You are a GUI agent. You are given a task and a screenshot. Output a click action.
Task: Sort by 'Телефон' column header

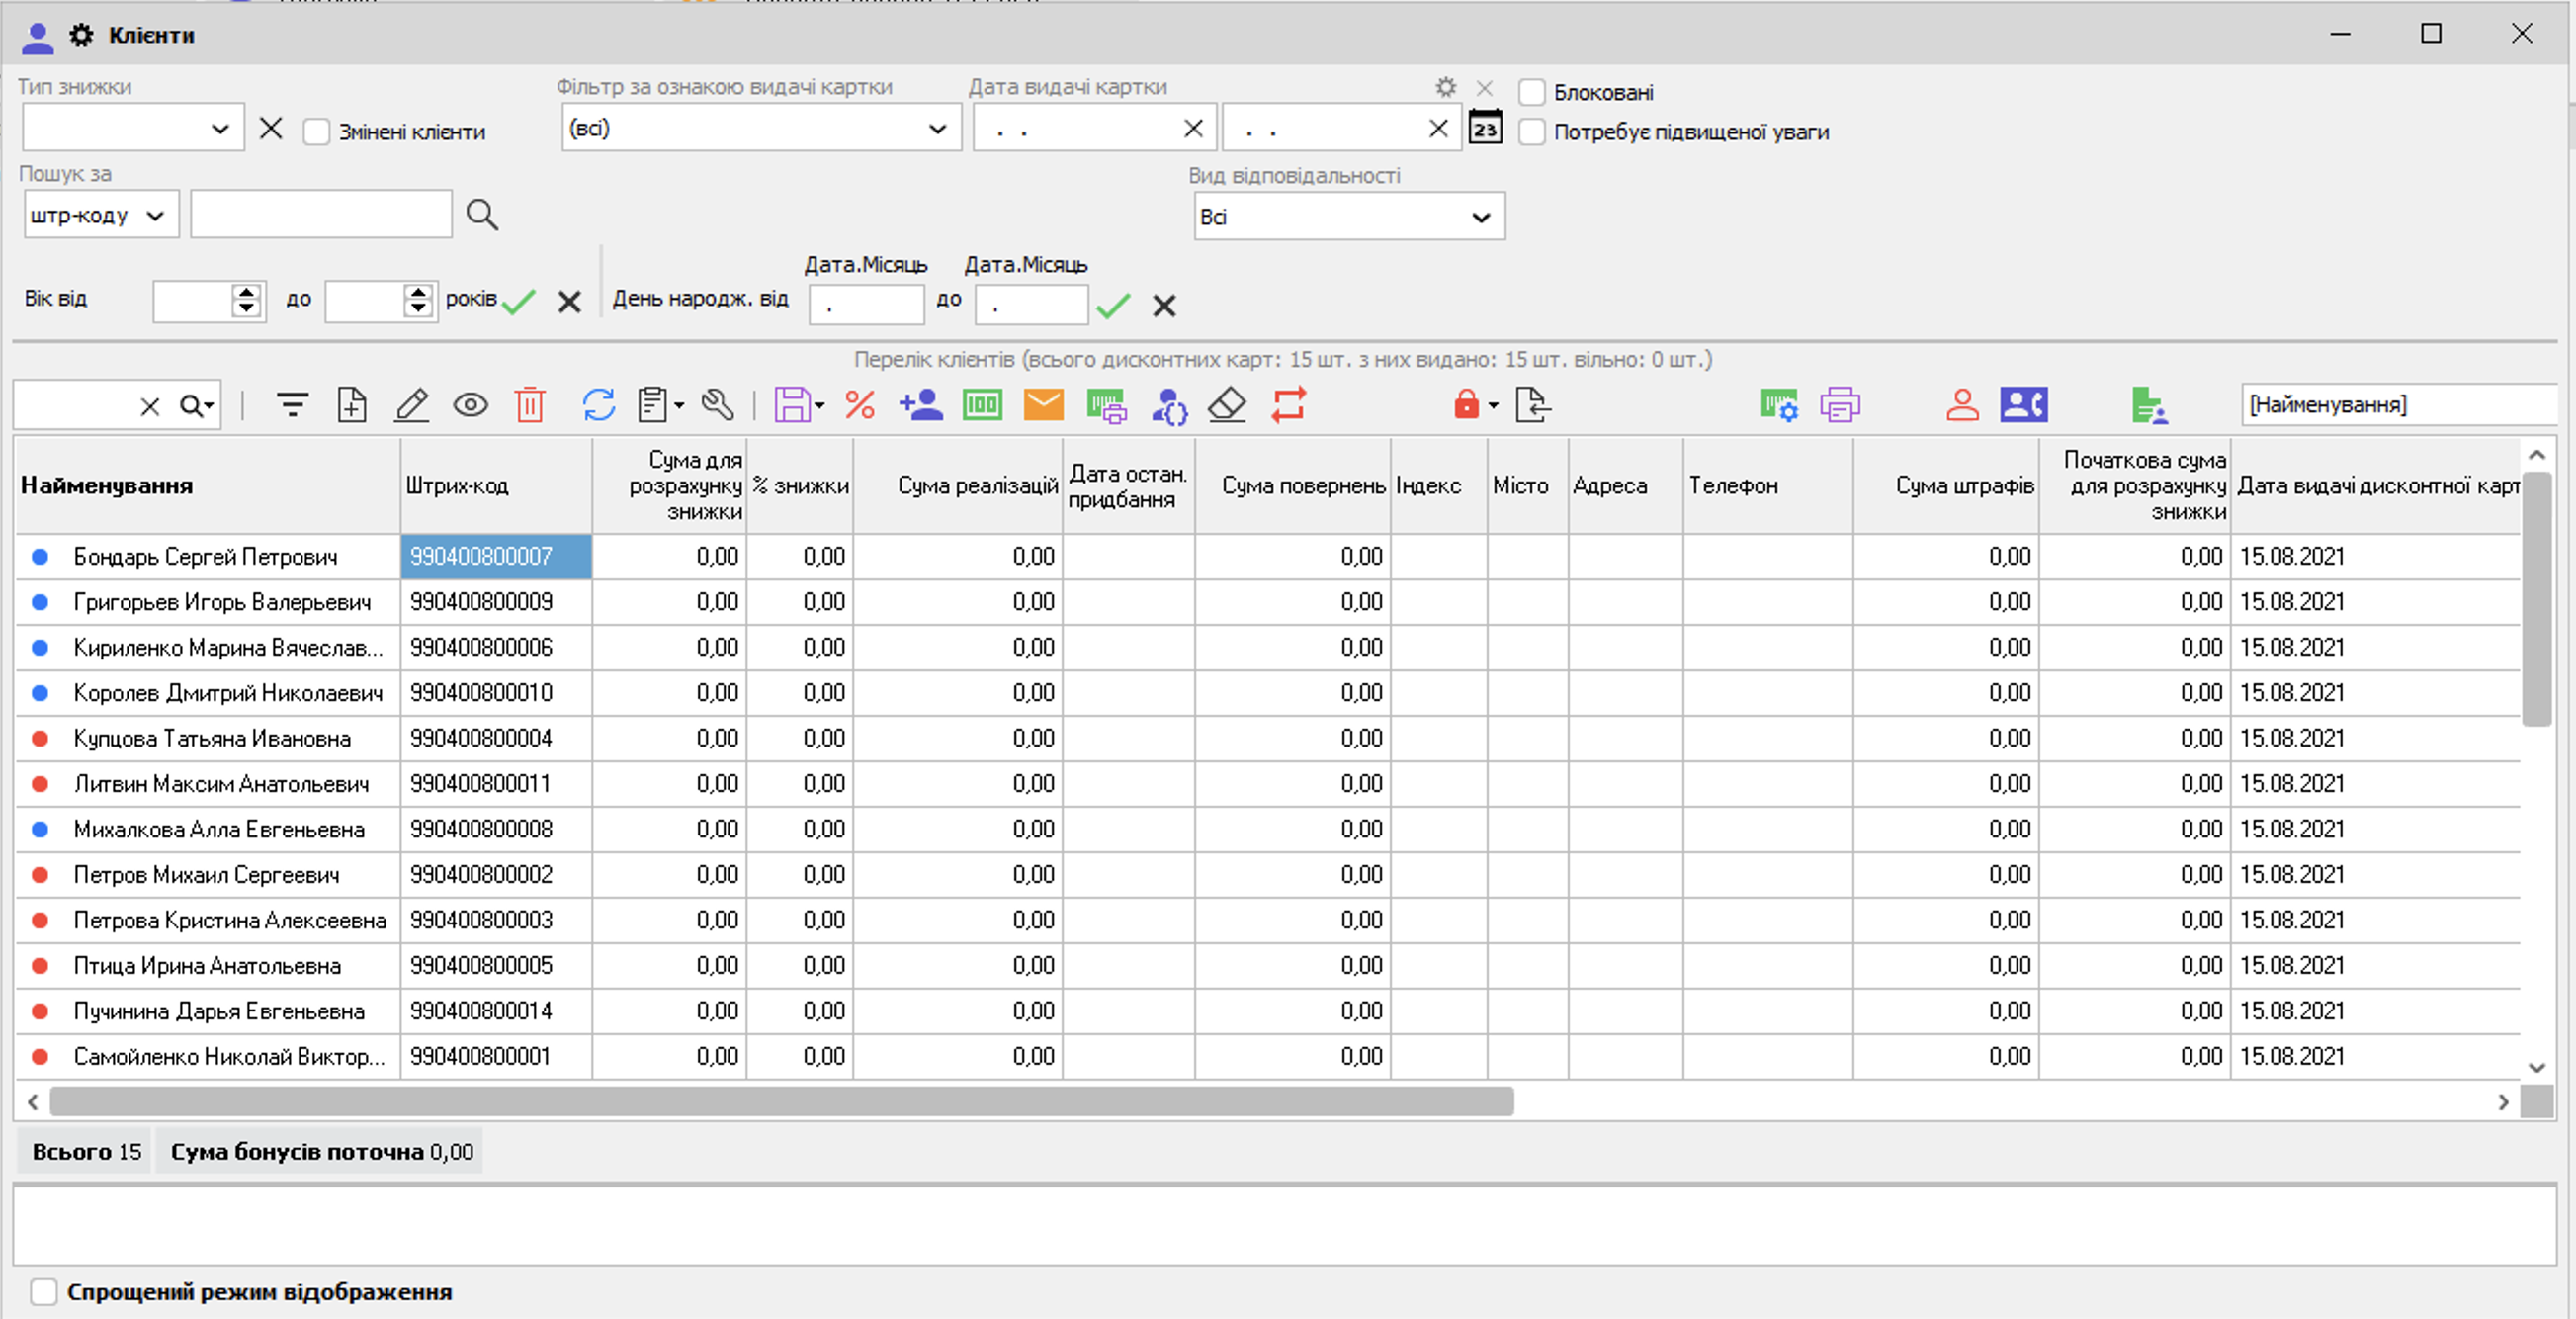pos(1768,486)
